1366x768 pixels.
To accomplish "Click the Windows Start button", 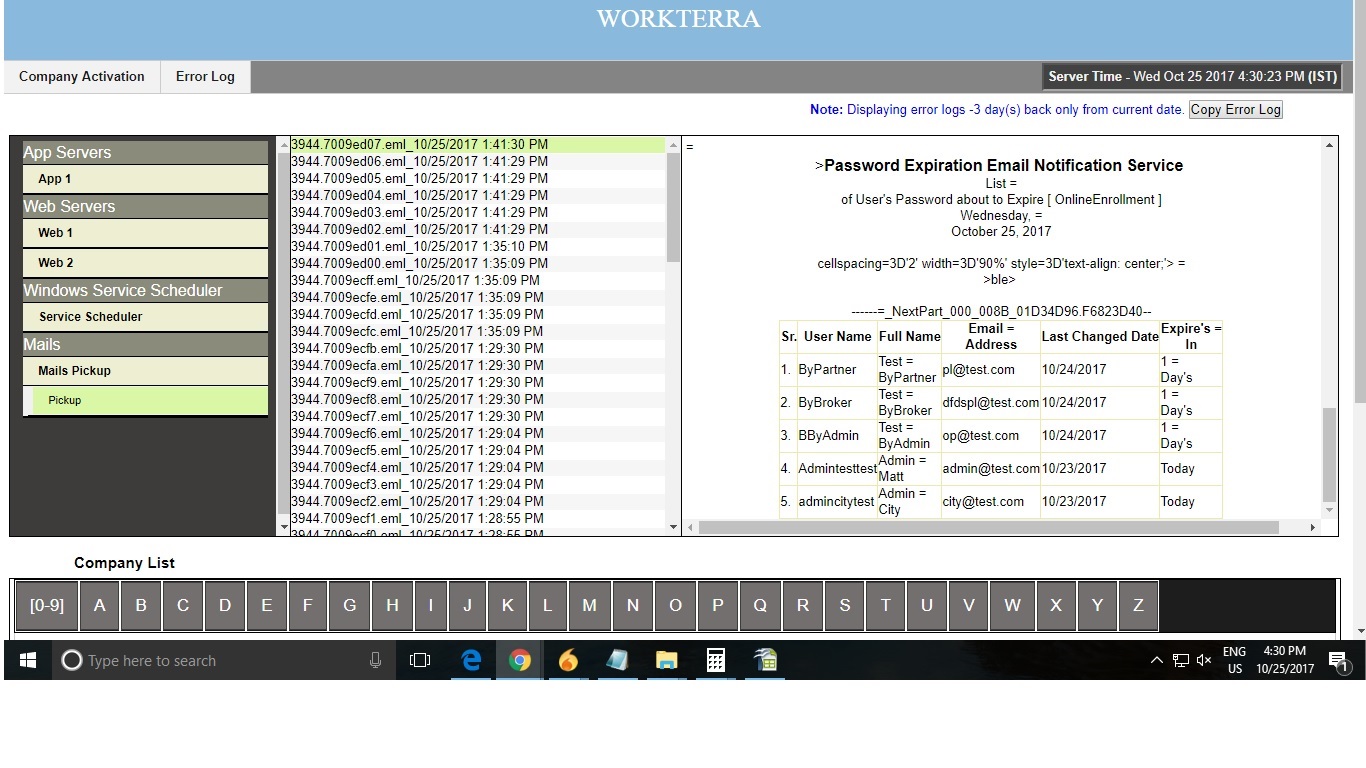I will [26, 660].
